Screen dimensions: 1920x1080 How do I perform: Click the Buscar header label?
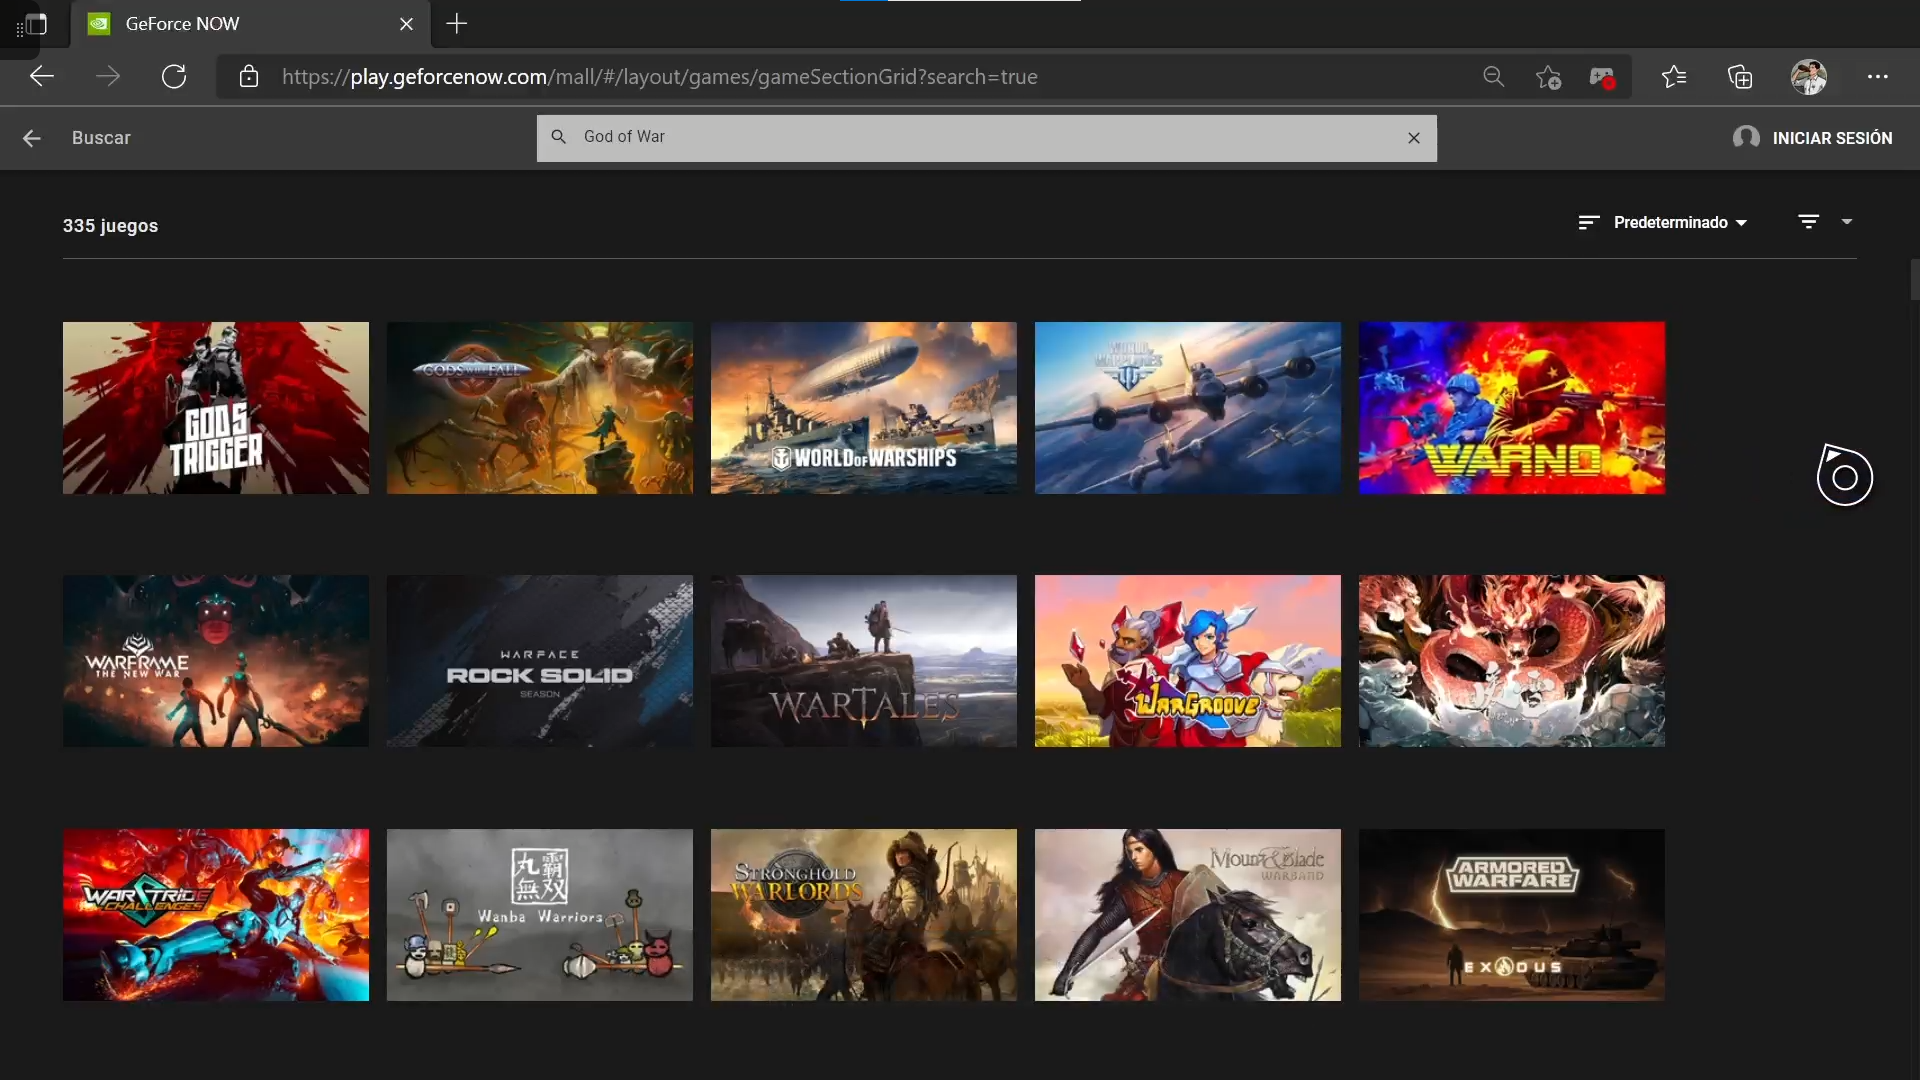[x=101, y=138]
